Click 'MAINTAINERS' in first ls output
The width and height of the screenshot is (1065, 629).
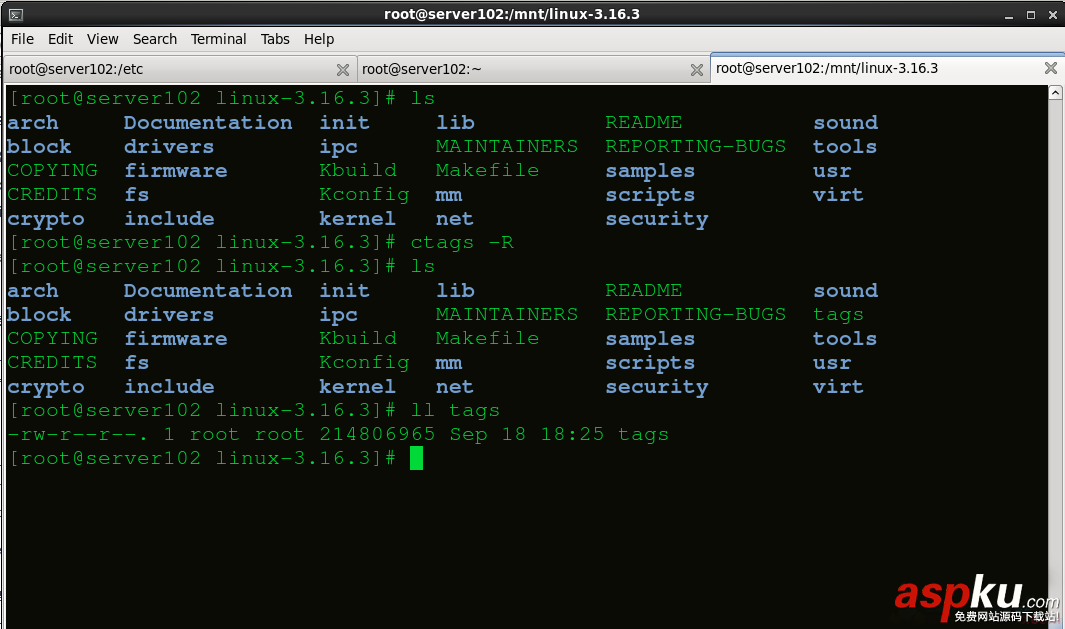(x=507, y=146)
